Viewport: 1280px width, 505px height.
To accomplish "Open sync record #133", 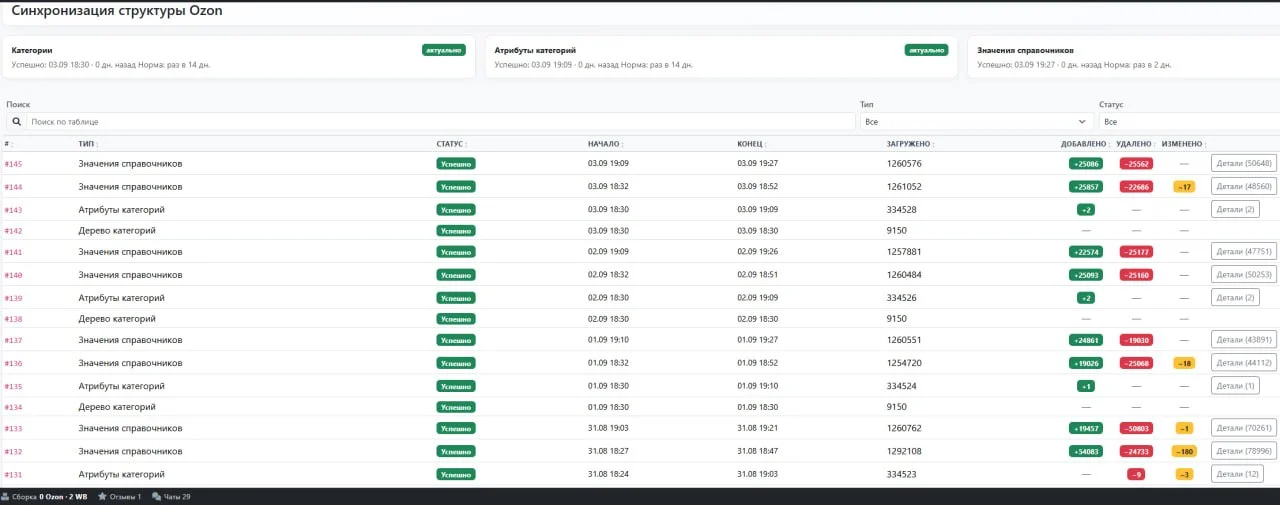I will pos(13,428).
